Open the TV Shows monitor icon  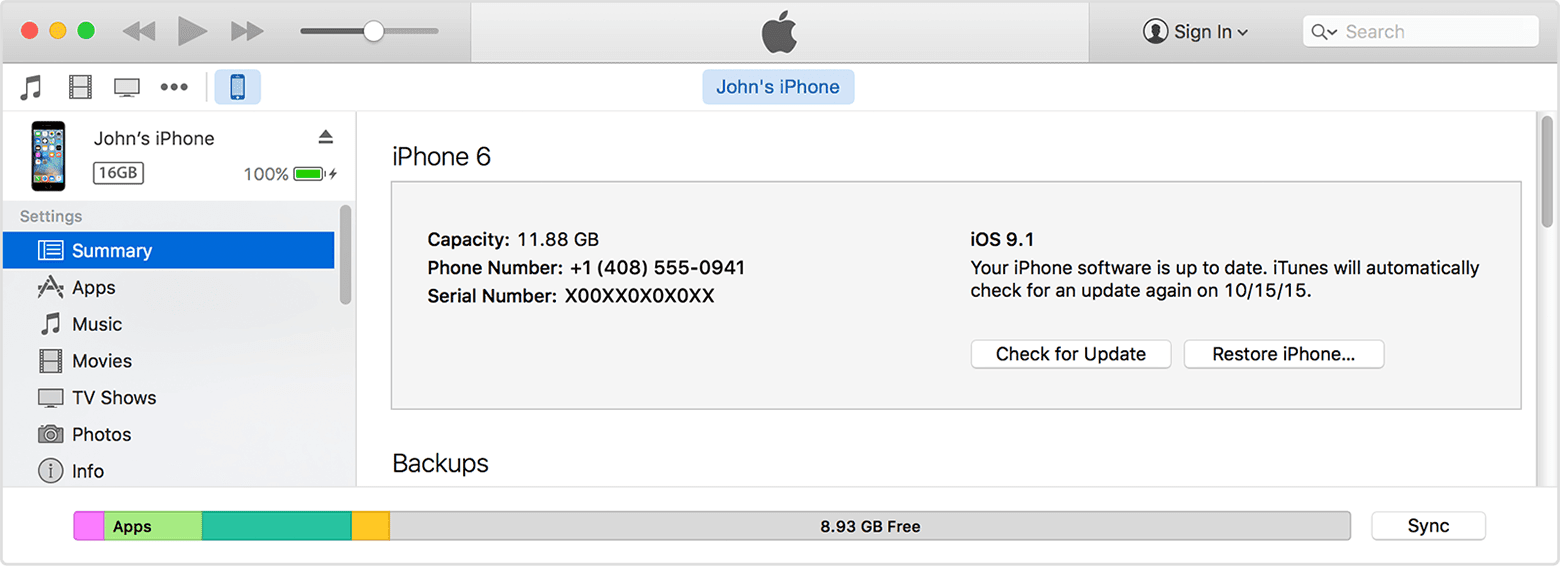click(x=127, y=88)
